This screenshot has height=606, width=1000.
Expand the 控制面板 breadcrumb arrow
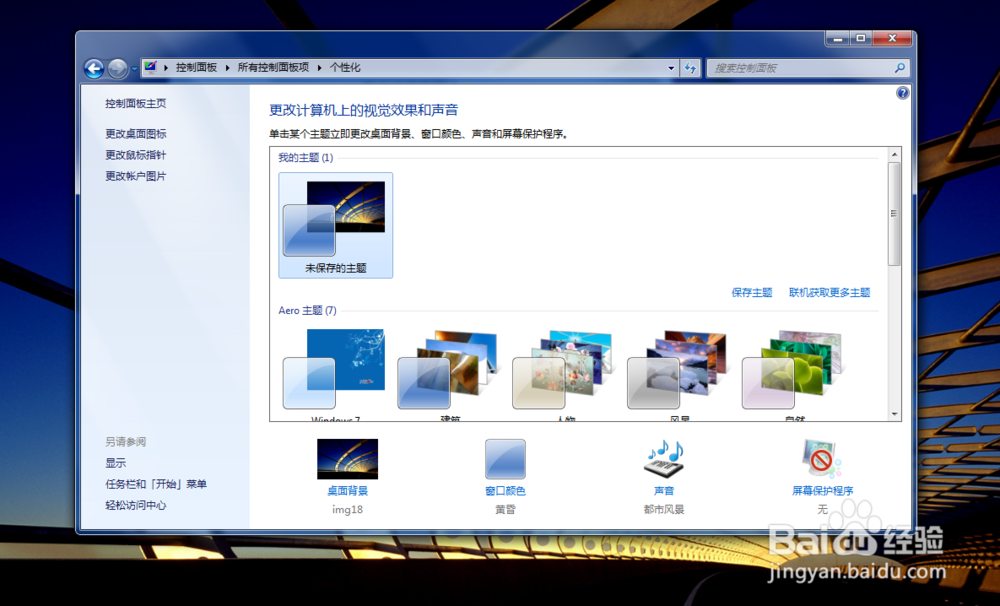[226, 67]
